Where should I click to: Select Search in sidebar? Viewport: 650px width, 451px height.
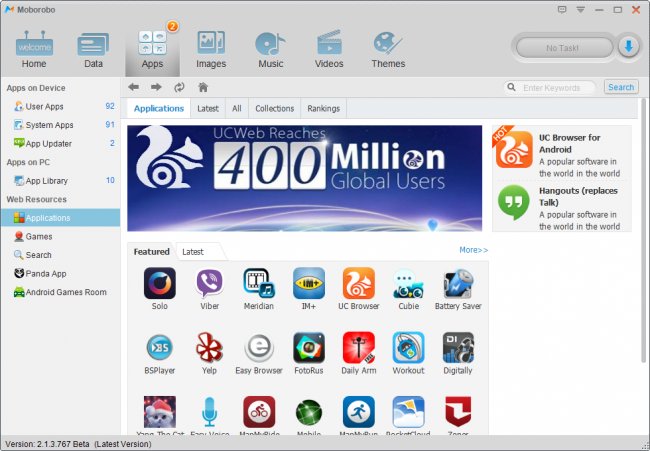(x=61, y=255)
